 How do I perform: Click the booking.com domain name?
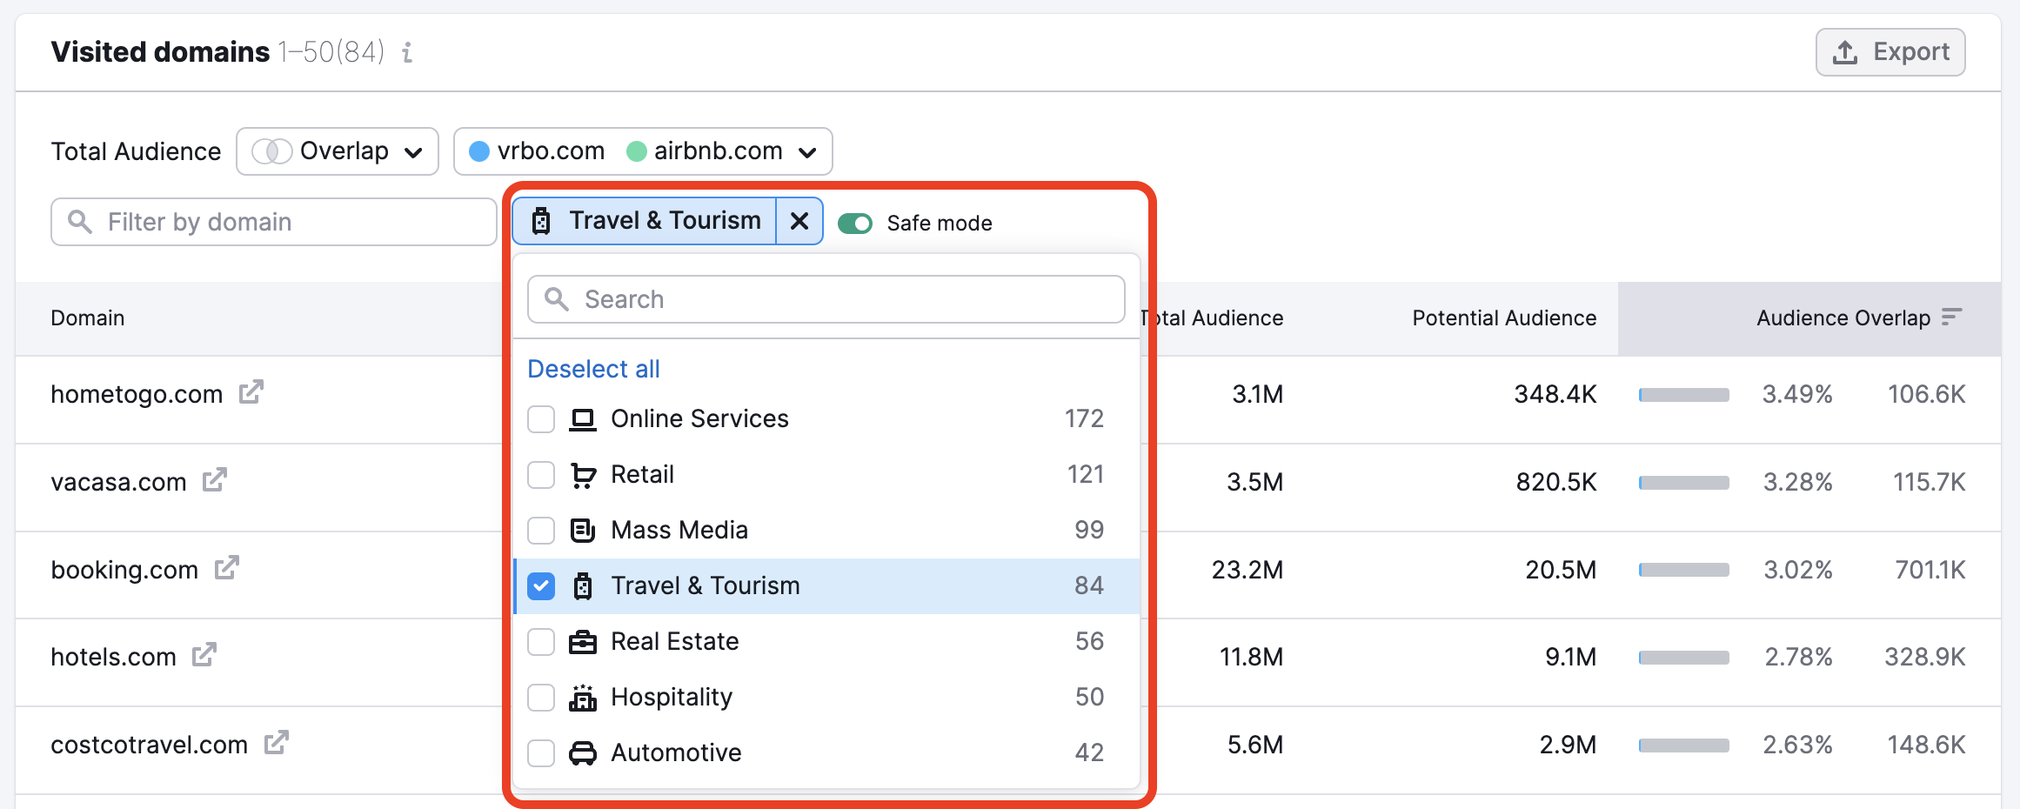[125, 570]
